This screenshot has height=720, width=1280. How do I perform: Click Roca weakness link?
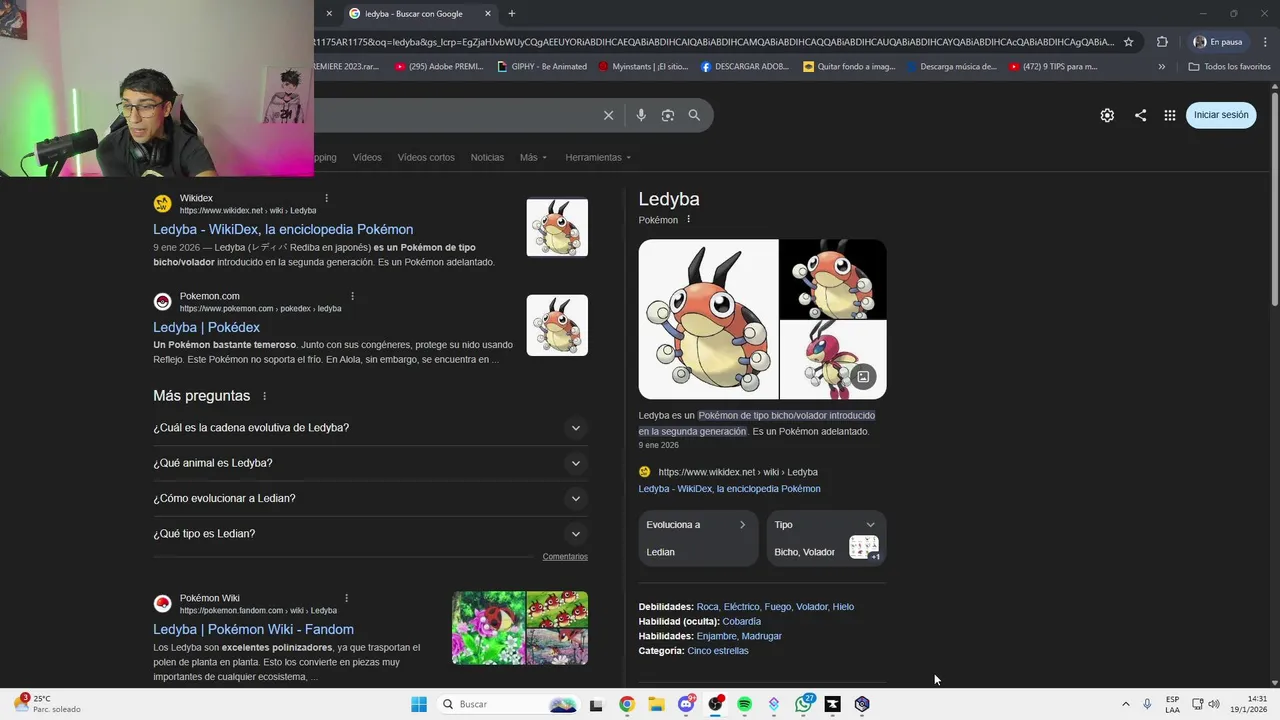707,607
